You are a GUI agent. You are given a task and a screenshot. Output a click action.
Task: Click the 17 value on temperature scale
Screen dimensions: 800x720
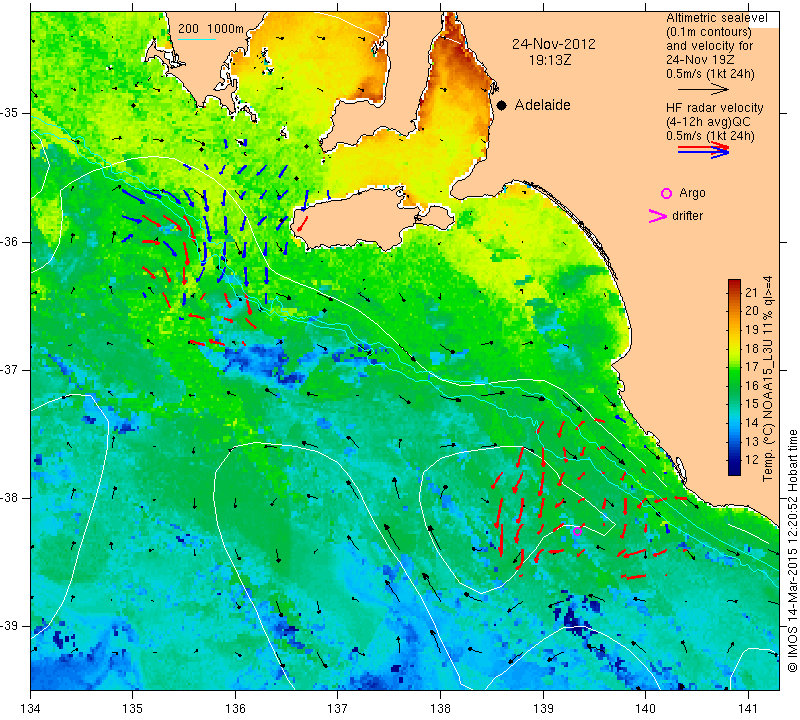(x=752, y=367)
